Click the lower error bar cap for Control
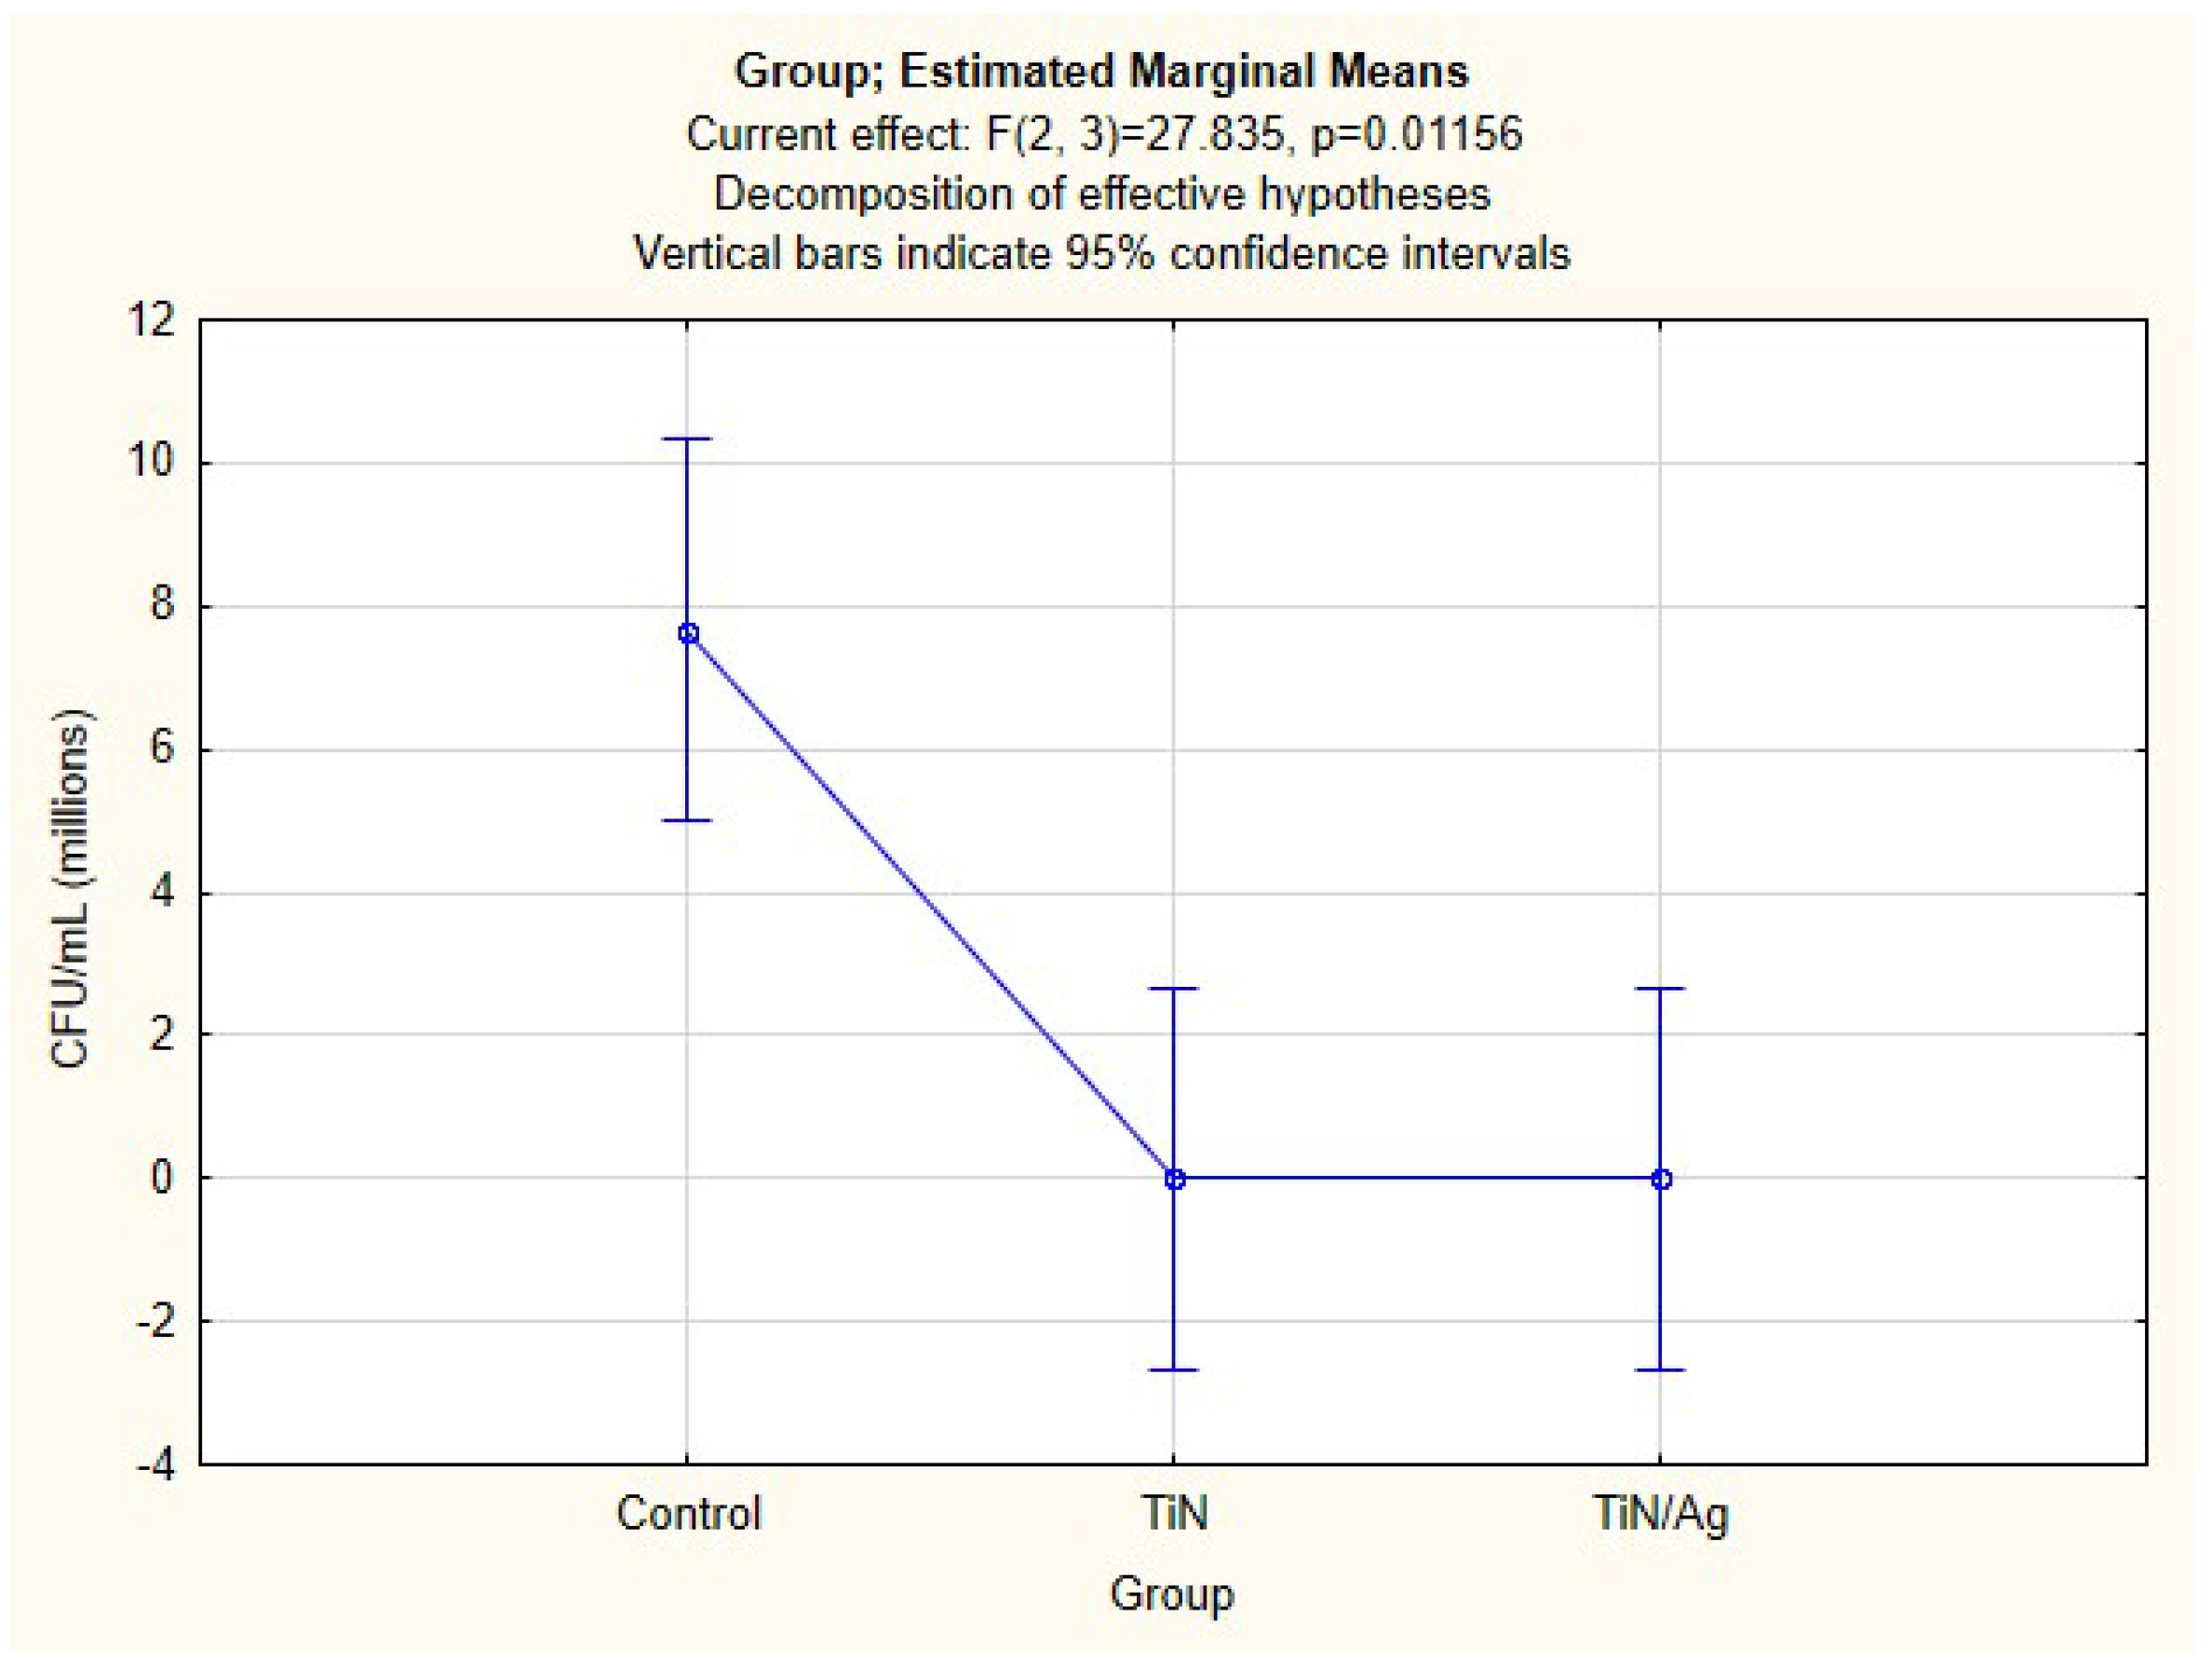 (687, 821)
